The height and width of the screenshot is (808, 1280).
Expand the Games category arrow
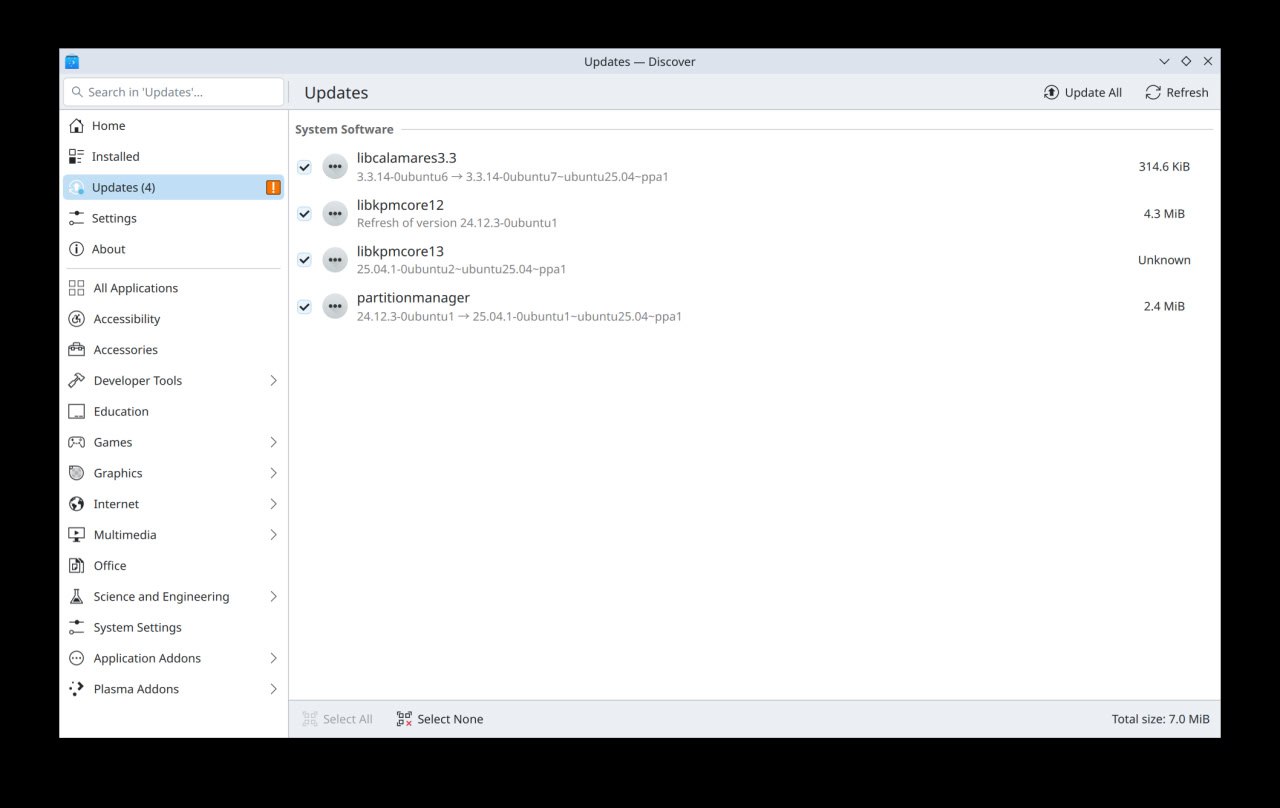click(274, 442)
